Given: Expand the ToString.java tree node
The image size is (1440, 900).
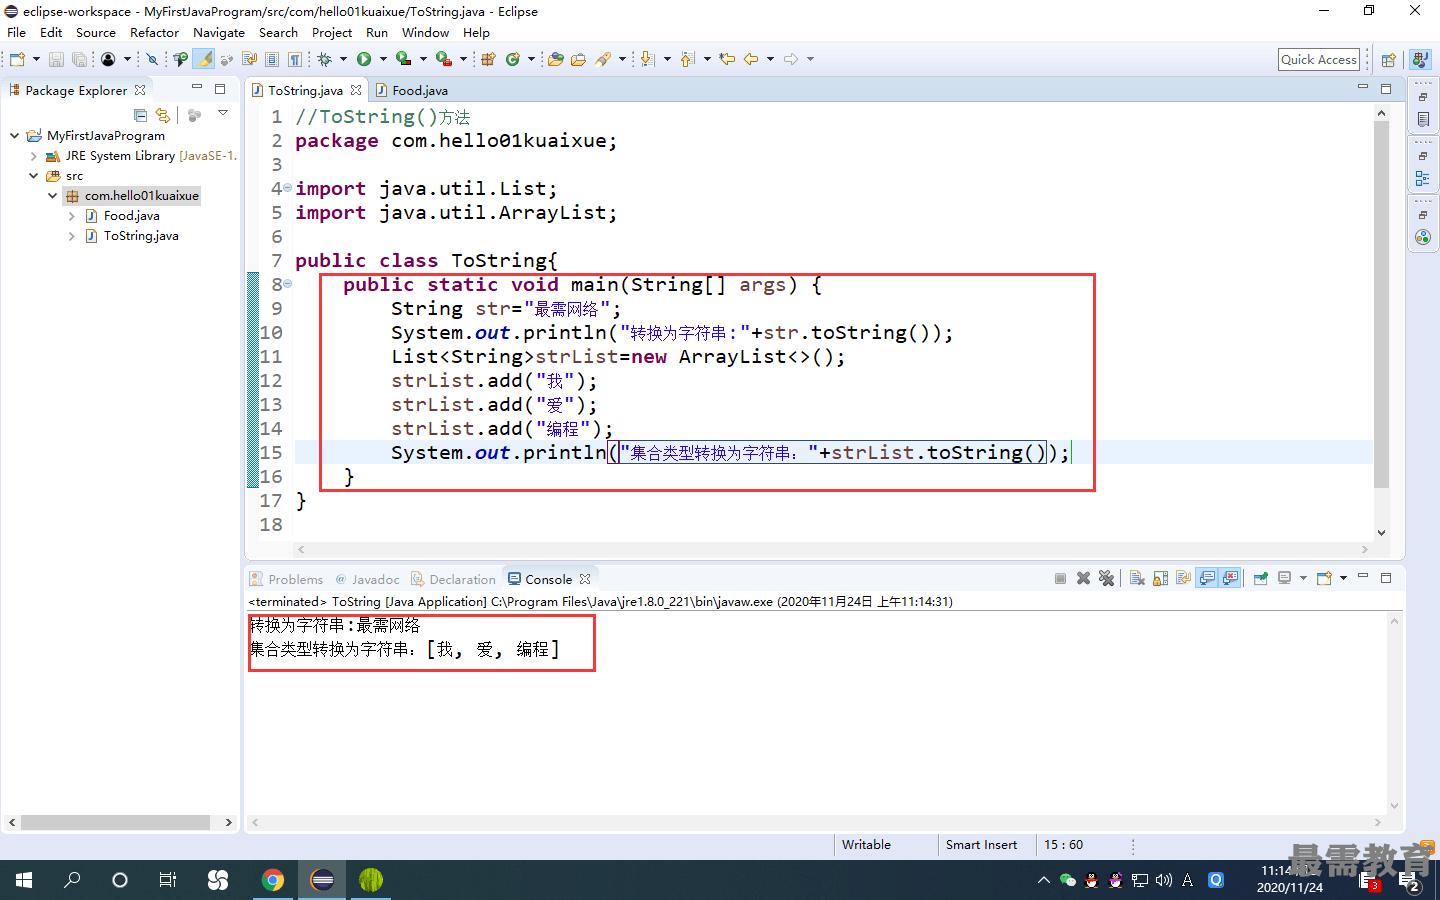Looking at the screenshot, I should (71, 236).
